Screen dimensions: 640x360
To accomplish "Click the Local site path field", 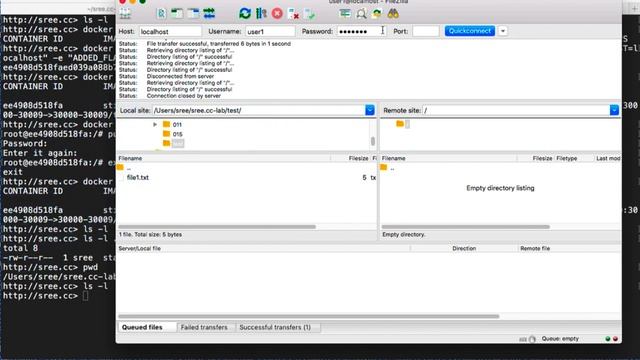I will [x=259, y=110].
